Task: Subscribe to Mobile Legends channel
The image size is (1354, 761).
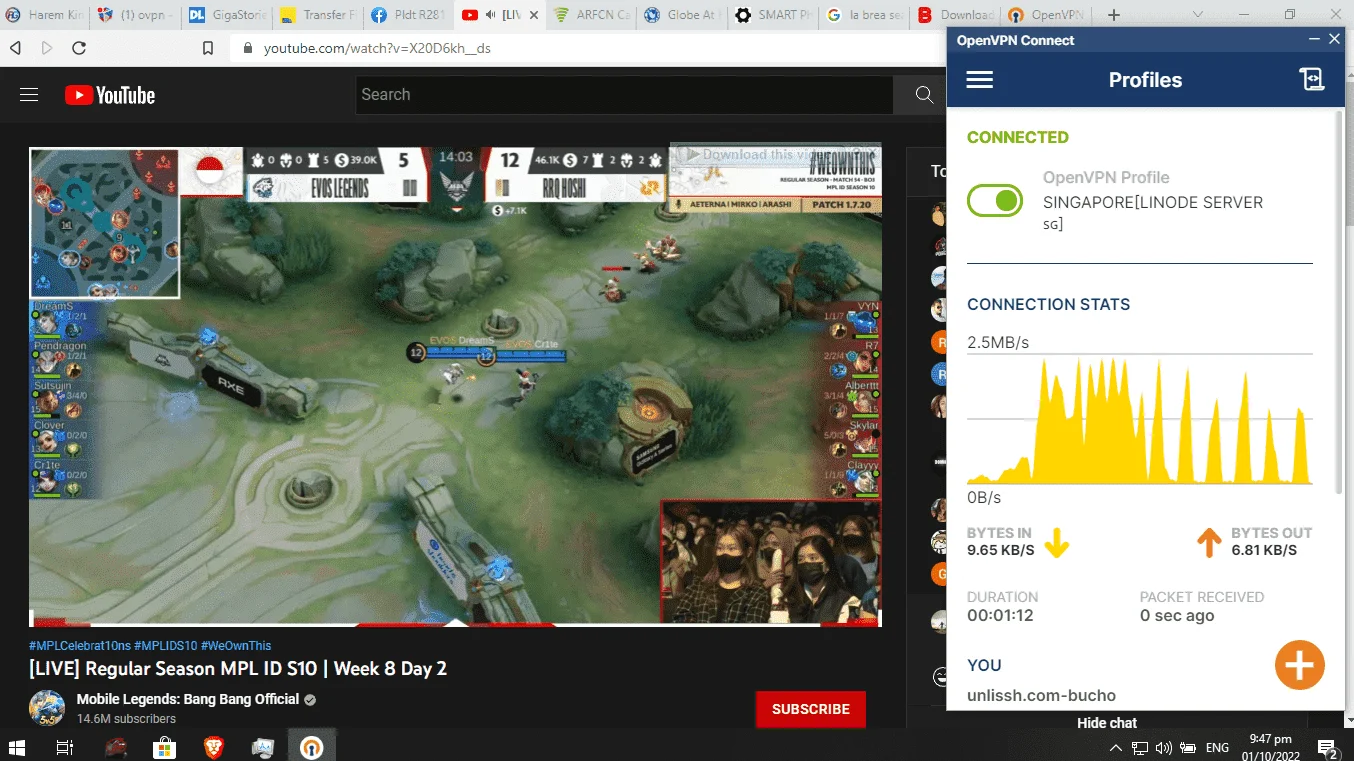Action: [x=810, y=709]
